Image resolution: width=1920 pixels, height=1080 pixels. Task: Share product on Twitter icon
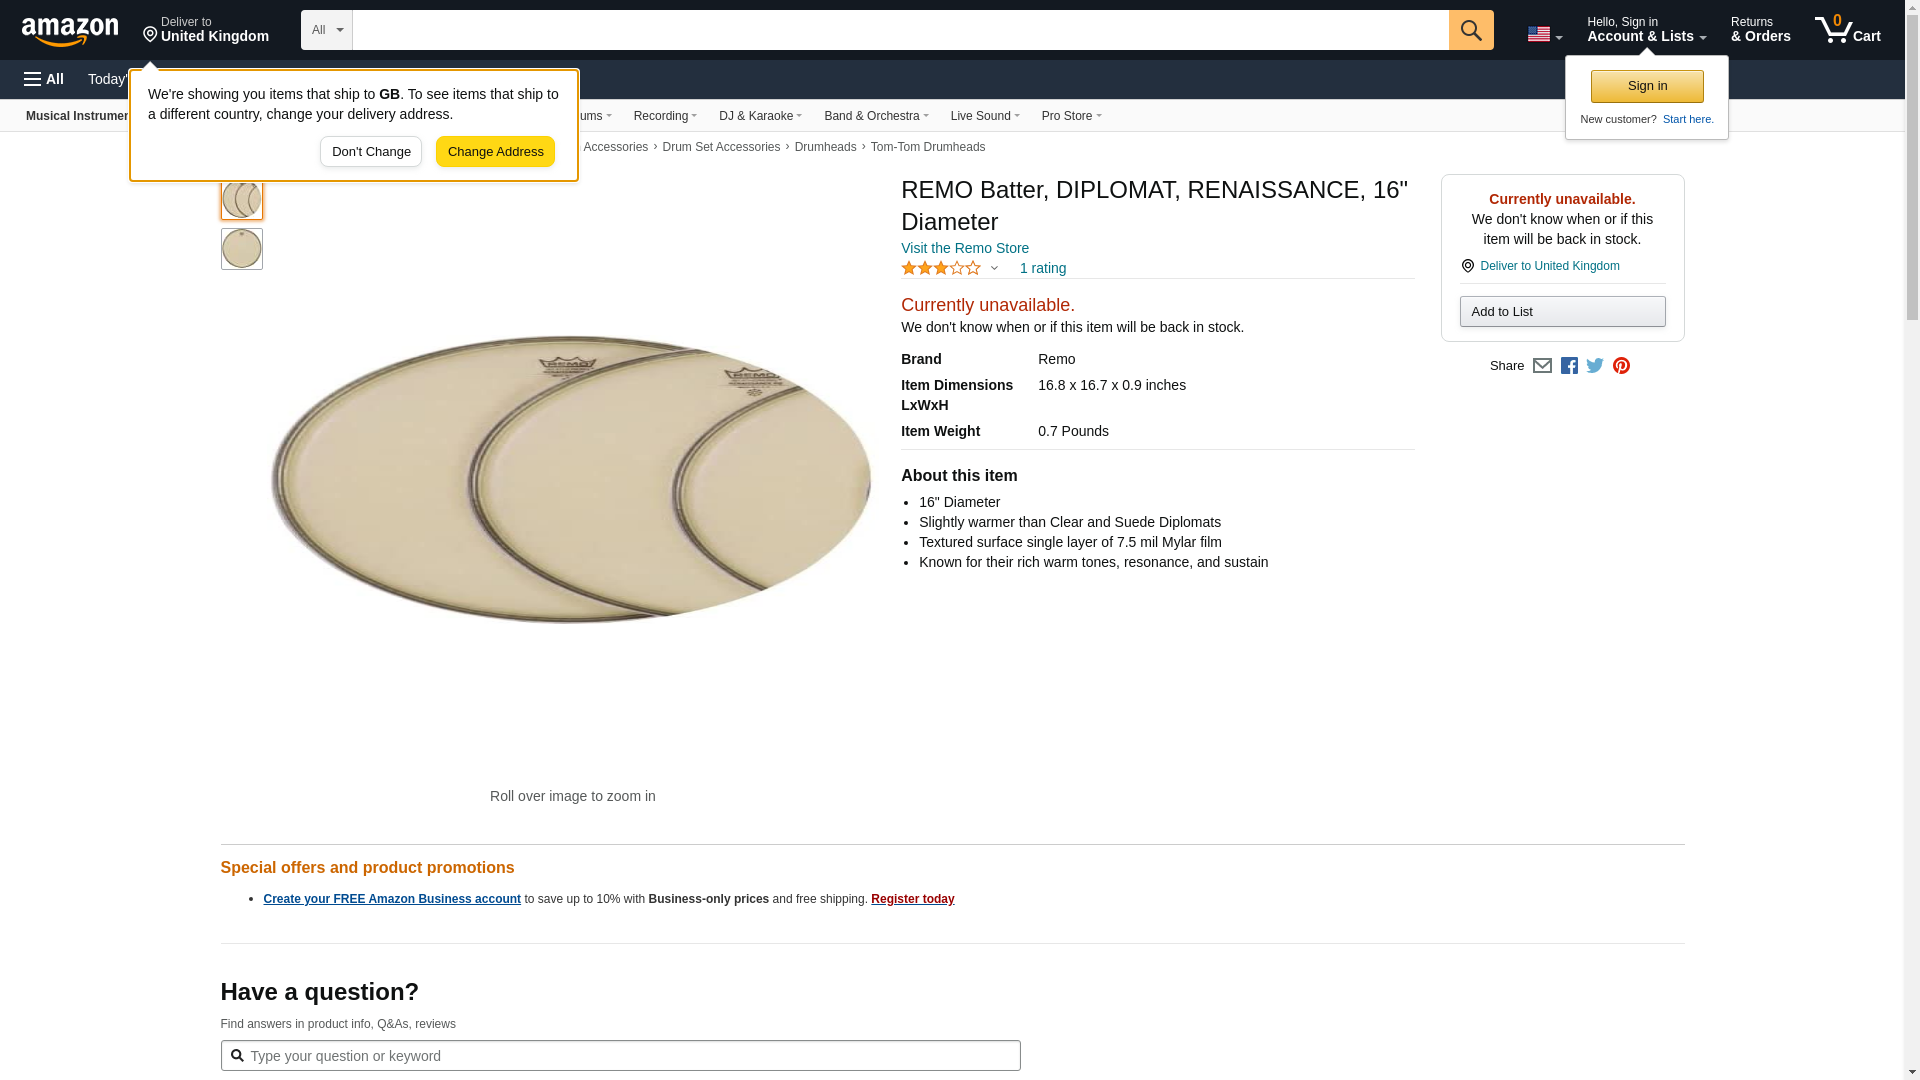click(1595, 366)
